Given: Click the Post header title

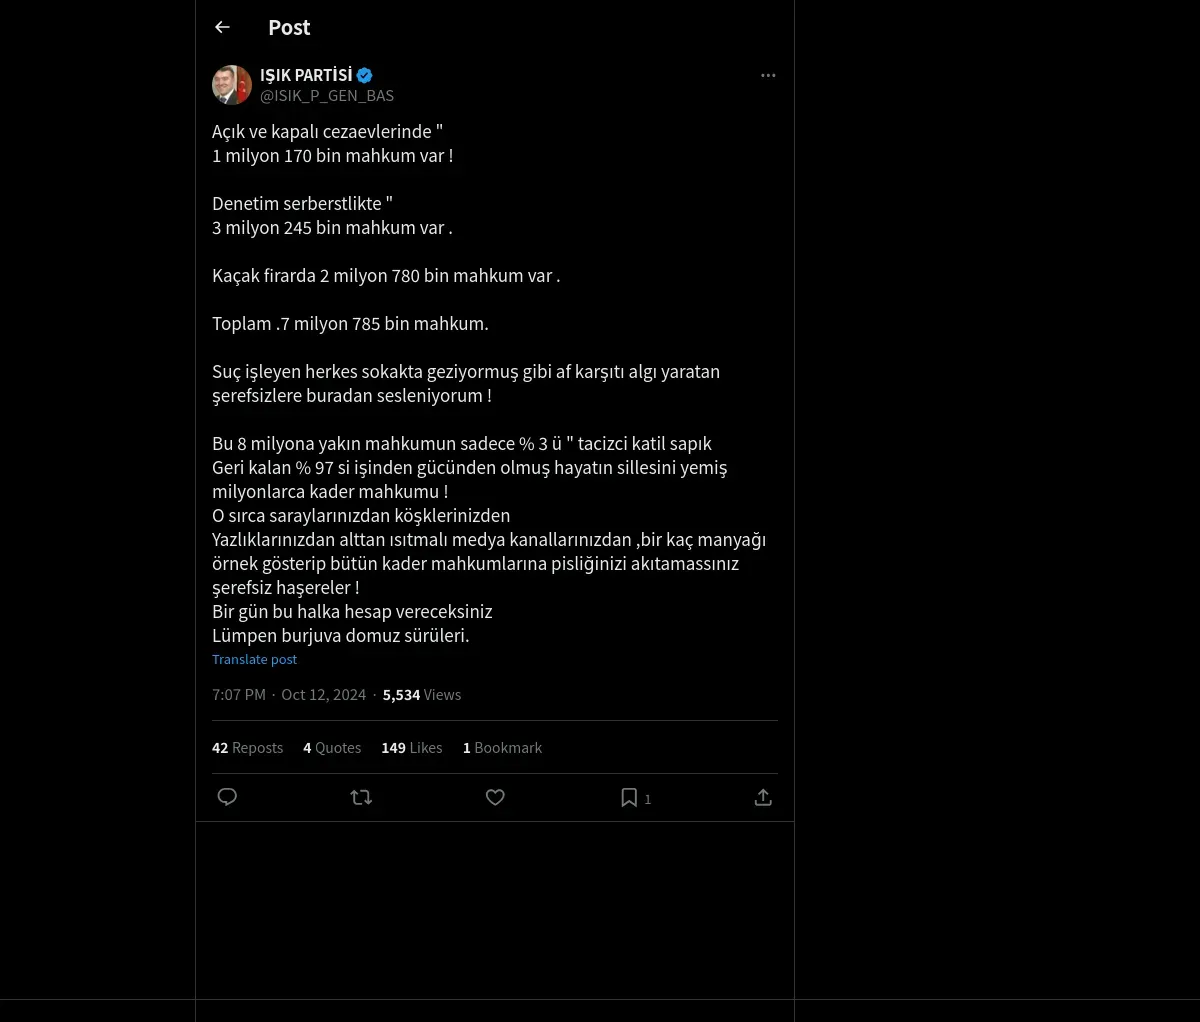Looking at the screenshot, I should [289, 28].
